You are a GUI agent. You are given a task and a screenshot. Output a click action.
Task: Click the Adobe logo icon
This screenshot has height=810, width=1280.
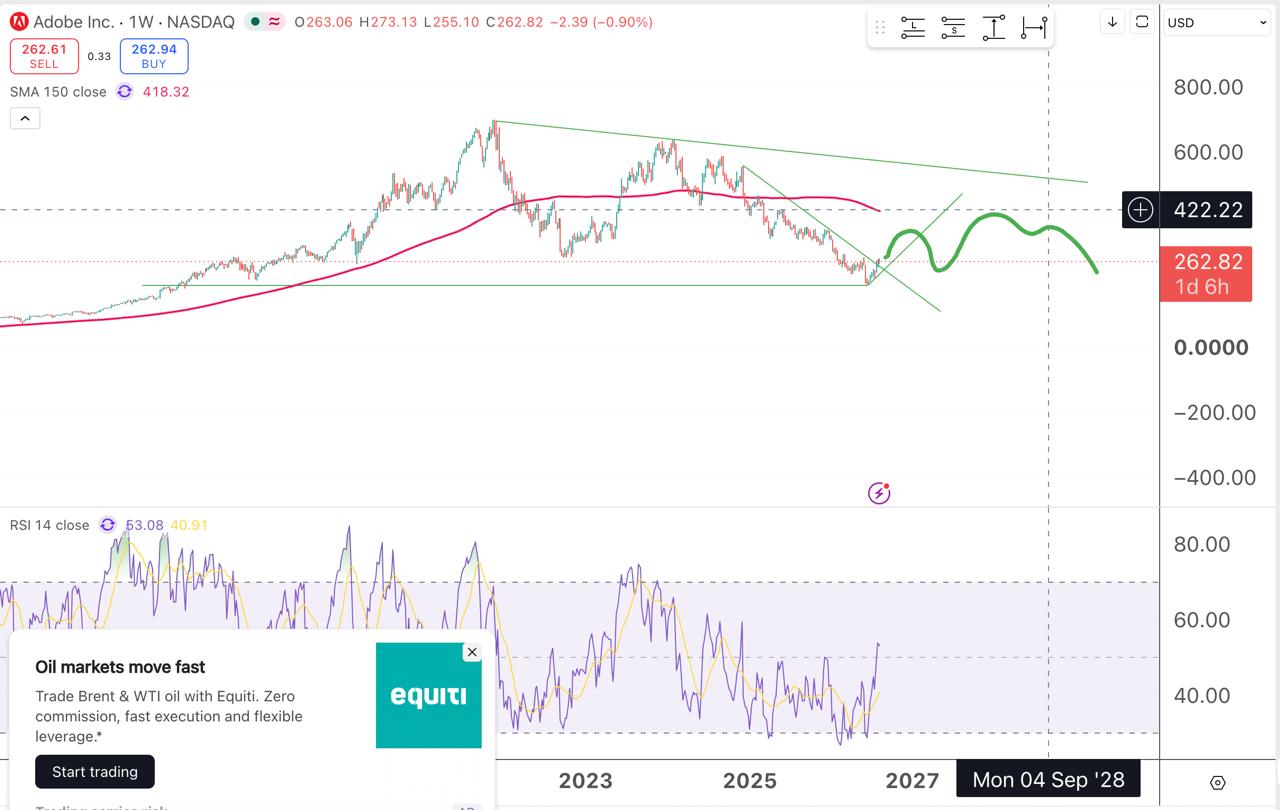coord(19,21)
